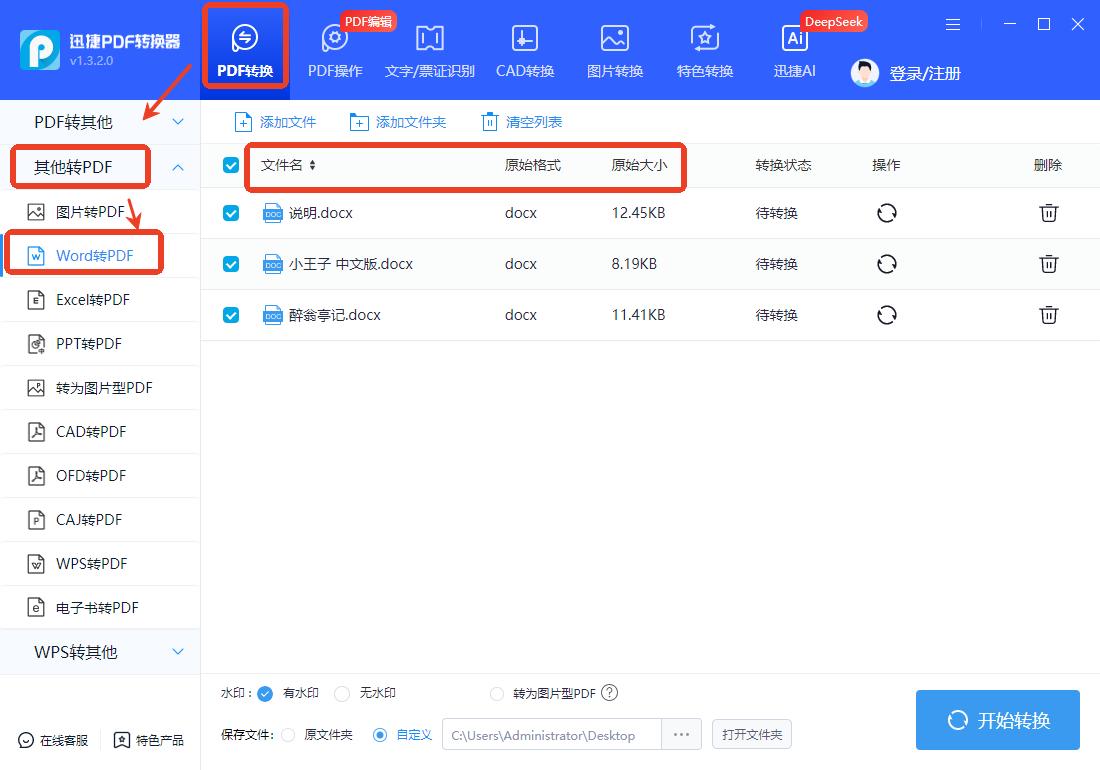This screenshot has width=1100, height=770.
Task: Open the 特色转换 feature icon
Action: click(704, 47)
